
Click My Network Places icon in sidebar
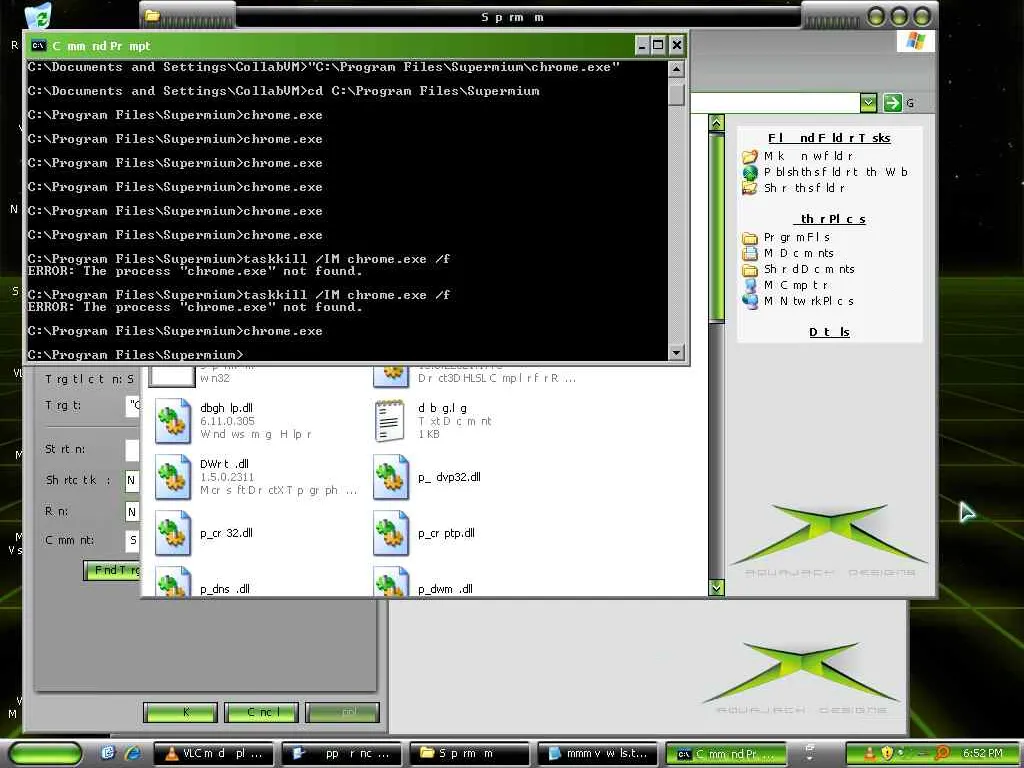[x=750, y=301]
